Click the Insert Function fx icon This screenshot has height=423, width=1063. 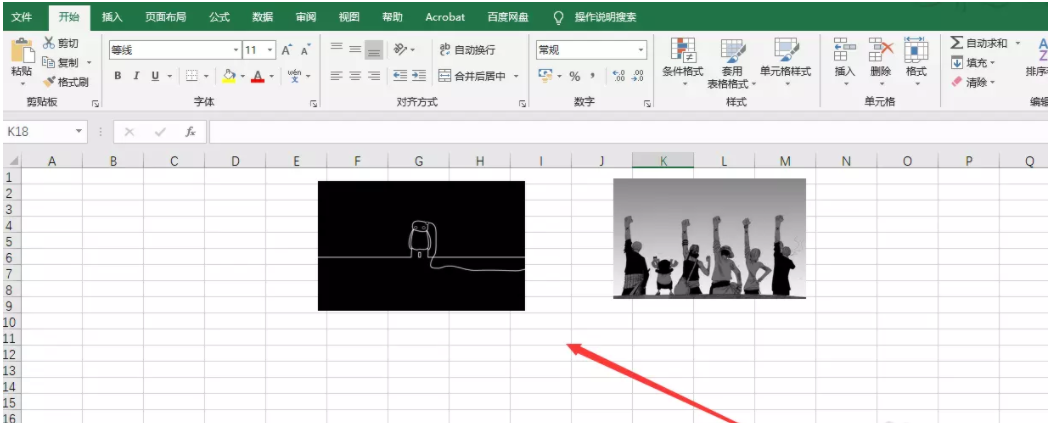(190, 132)
